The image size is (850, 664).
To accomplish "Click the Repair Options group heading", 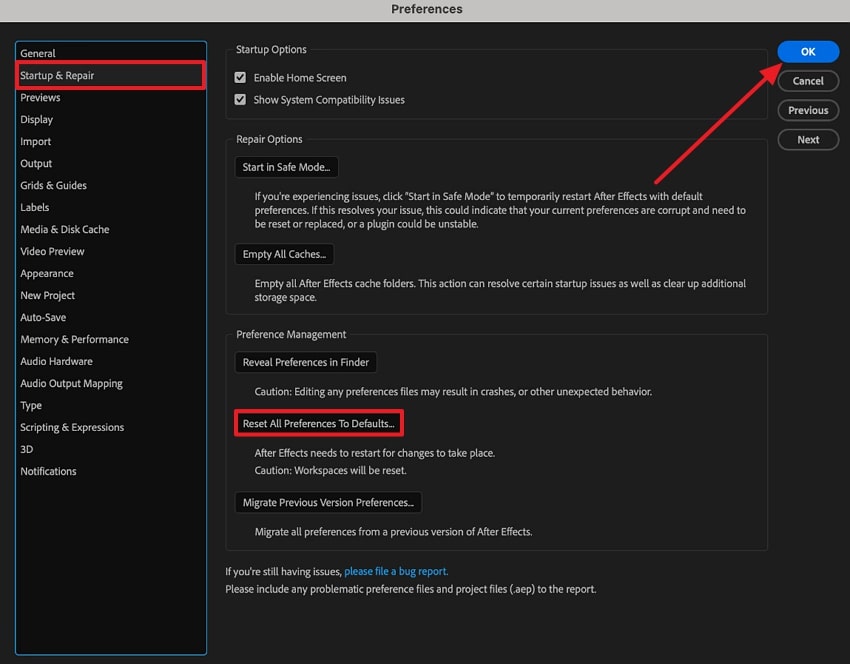I will 269,139.
